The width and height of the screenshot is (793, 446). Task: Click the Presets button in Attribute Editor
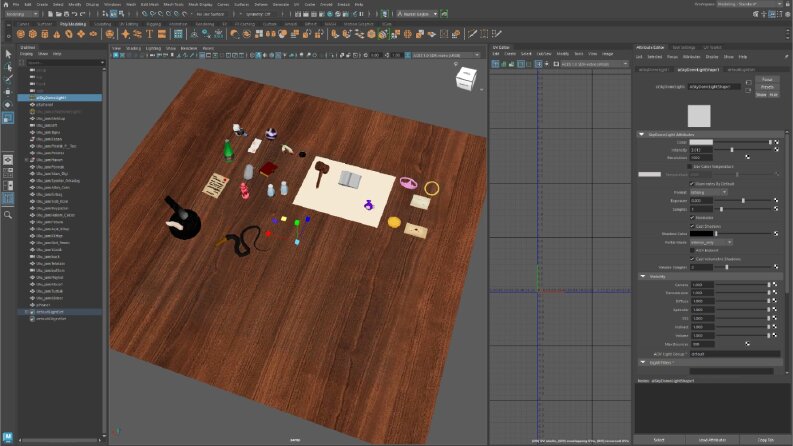[x=767, y=87]
